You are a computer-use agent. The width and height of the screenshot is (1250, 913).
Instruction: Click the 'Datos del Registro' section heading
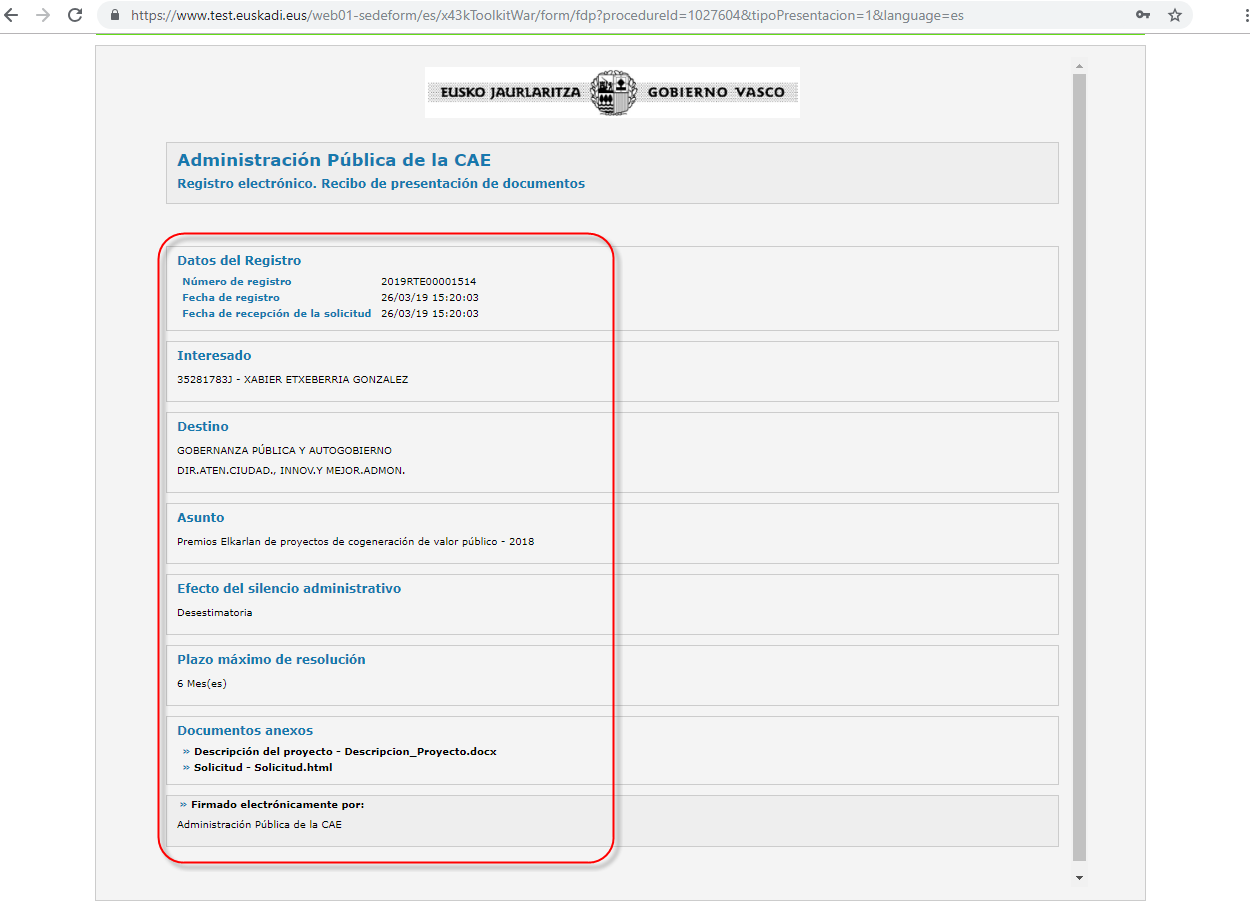pyautogui.click(x=239, y=260)
